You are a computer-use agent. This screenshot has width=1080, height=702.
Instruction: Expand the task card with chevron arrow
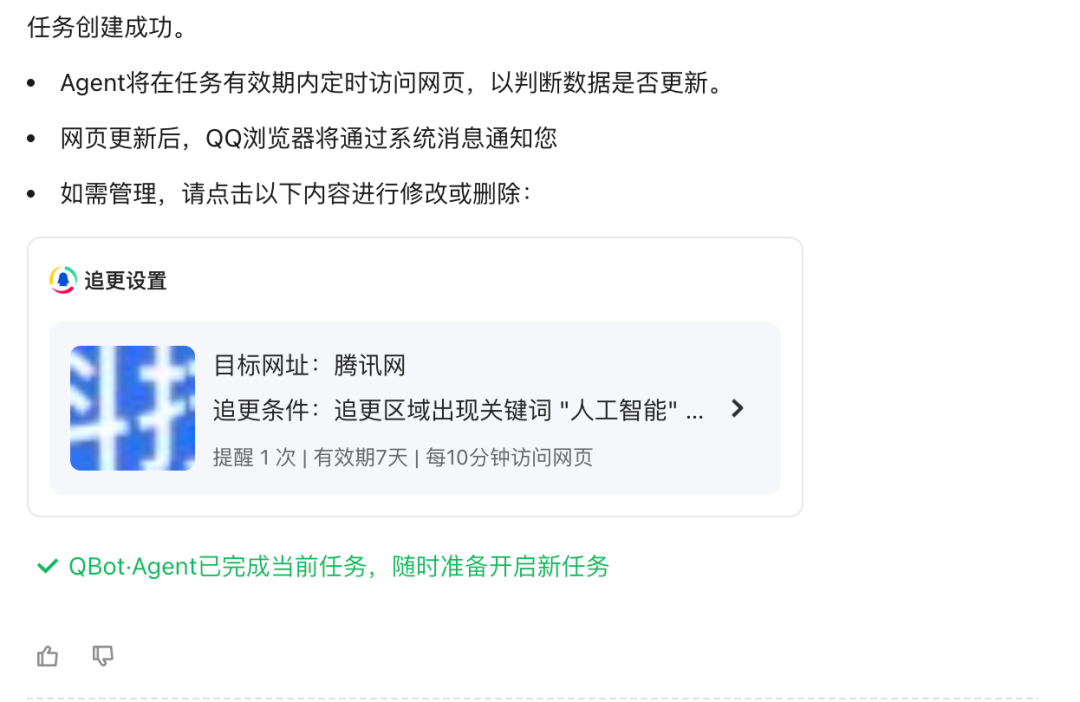point(737,408)
